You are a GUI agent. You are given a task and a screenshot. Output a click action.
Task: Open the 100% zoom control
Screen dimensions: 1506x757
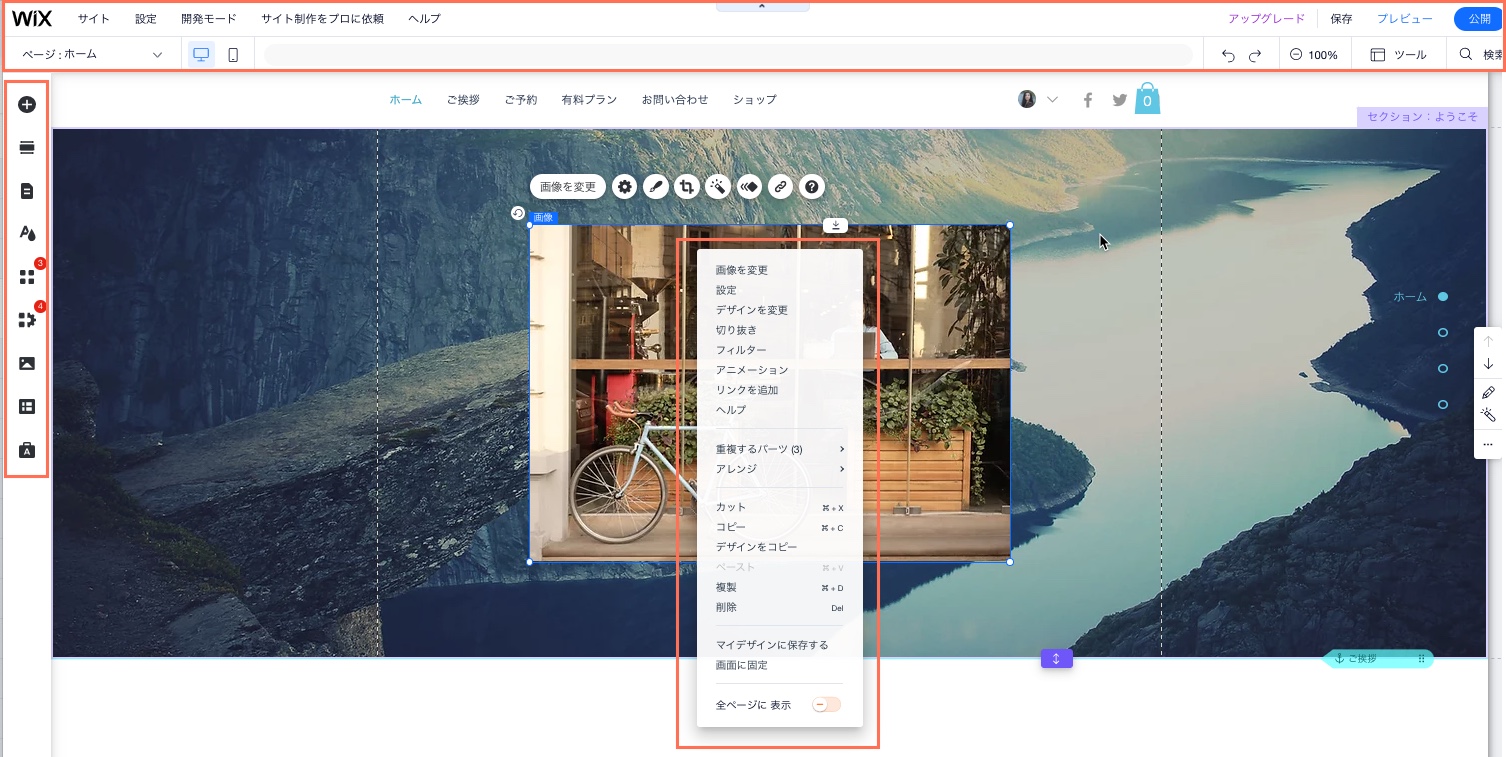point(1314,55)
